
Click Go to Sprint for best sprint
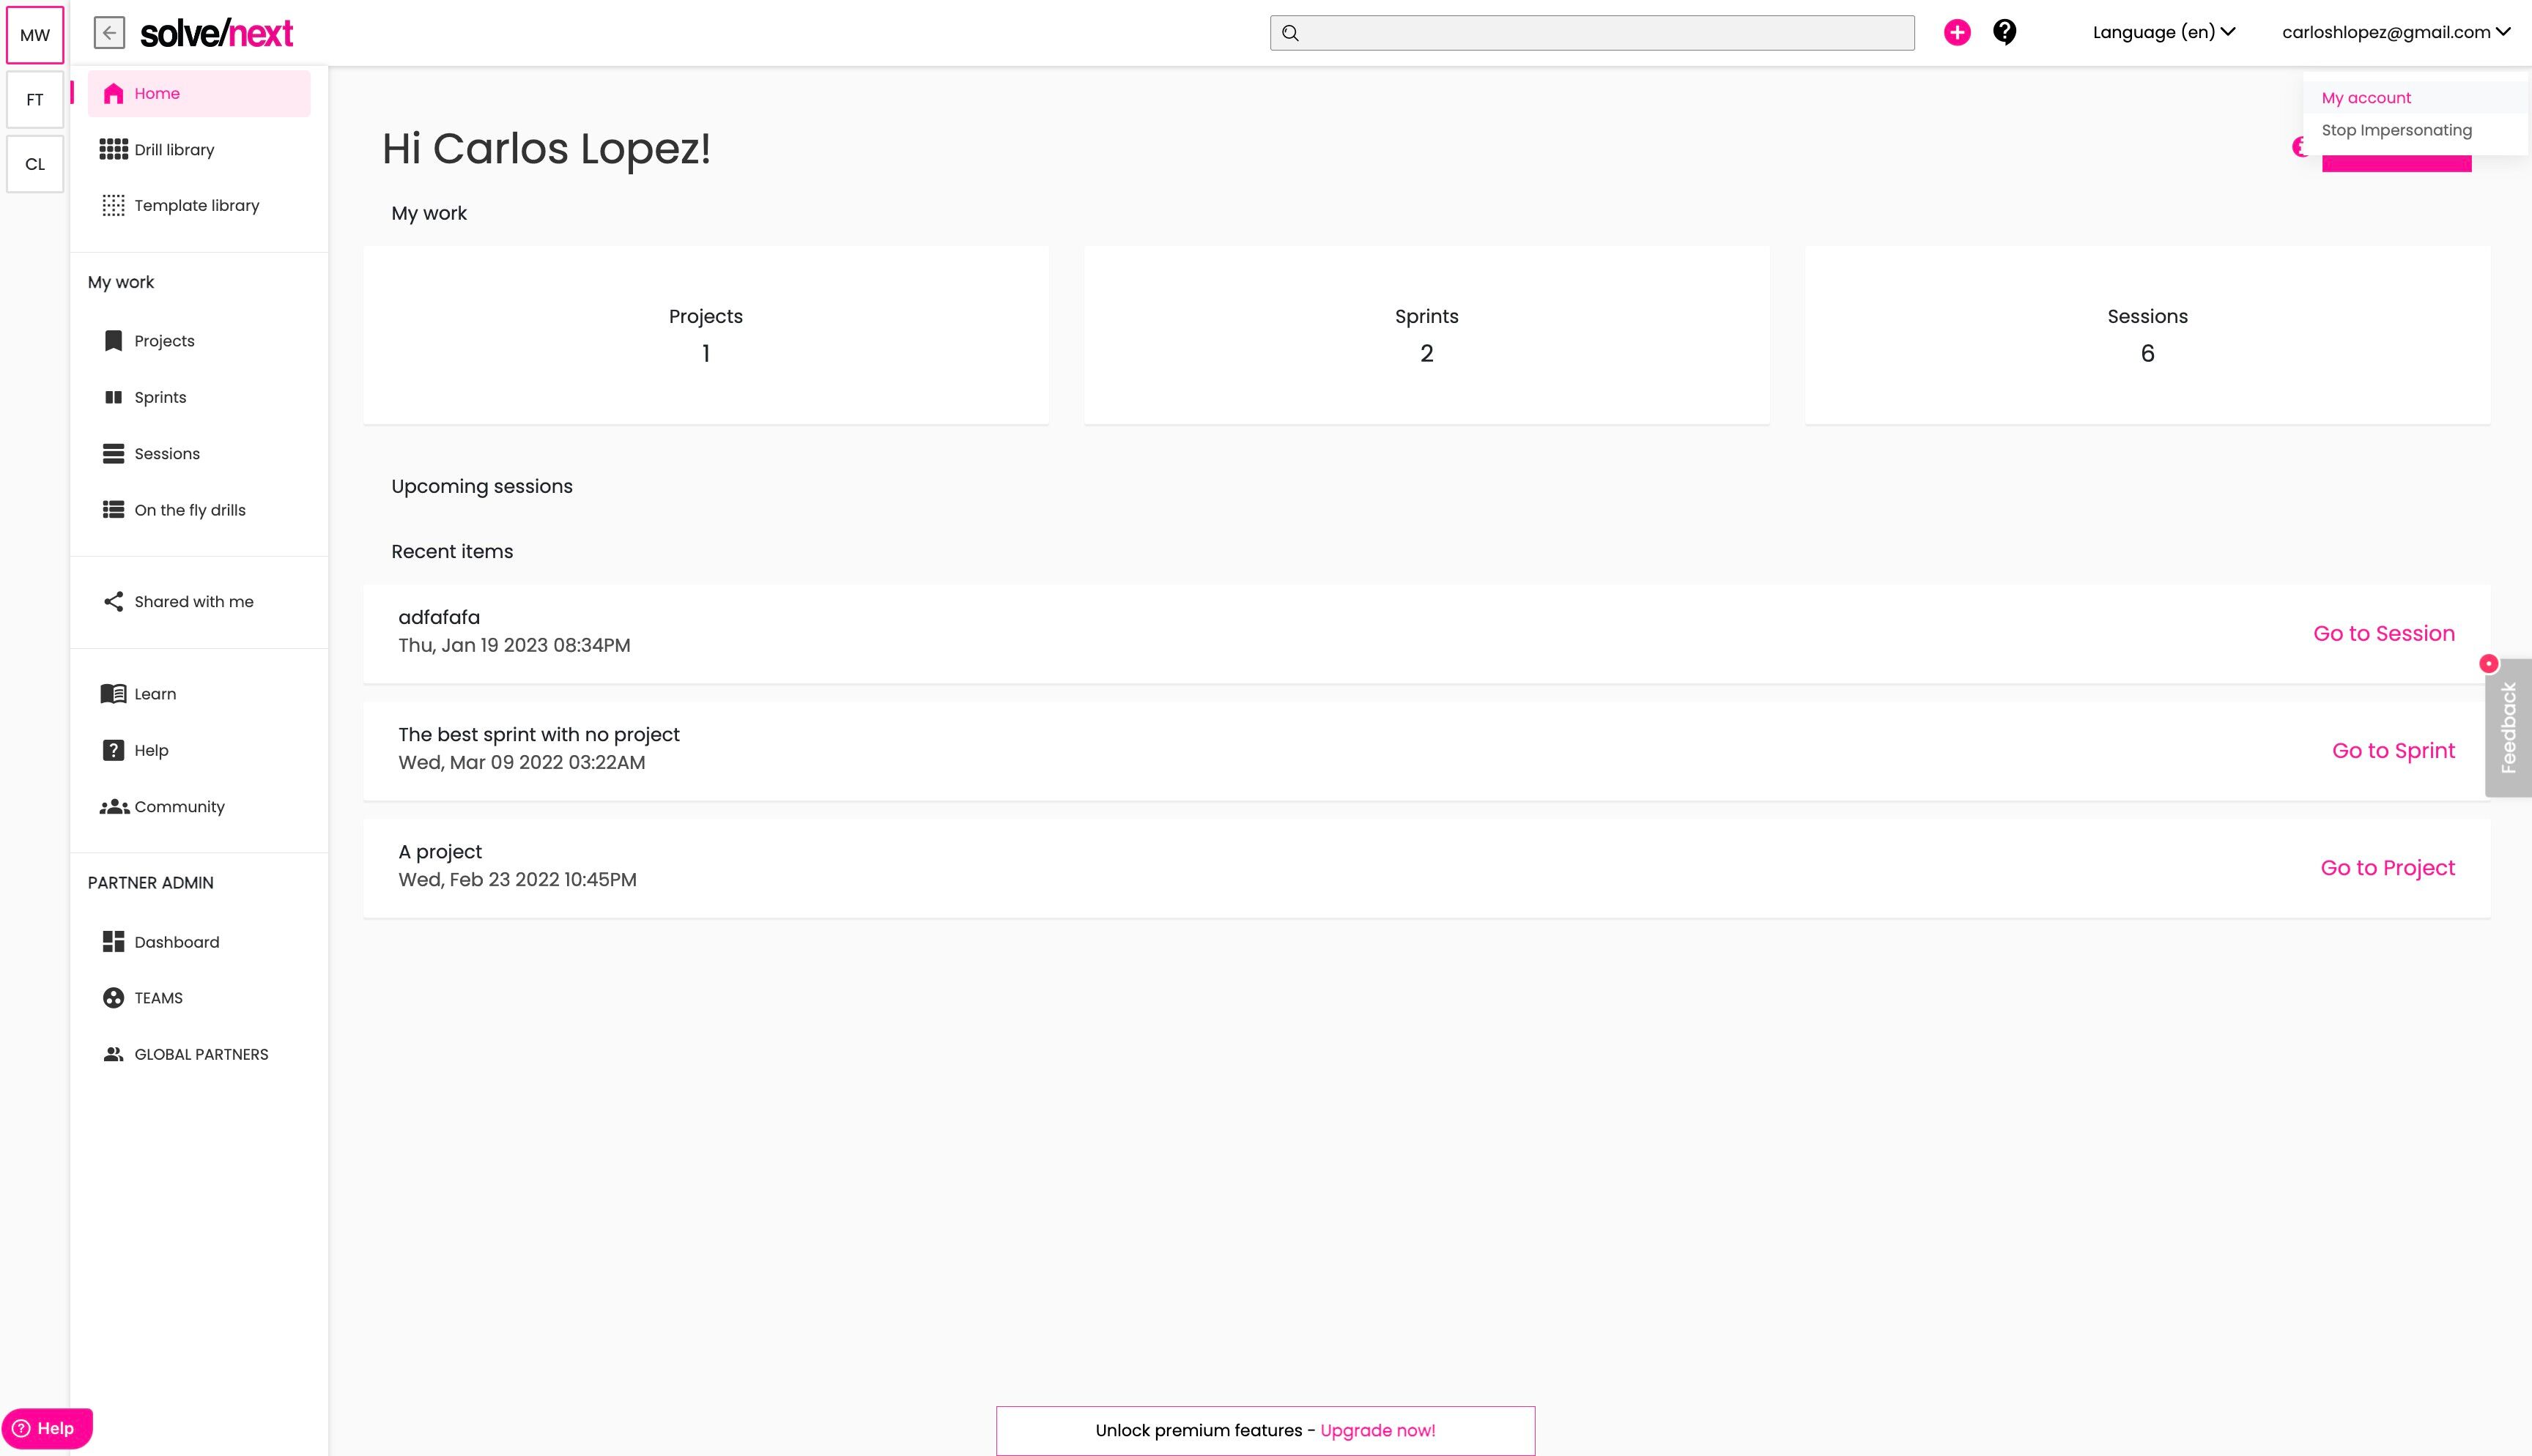click(2392, 750)
